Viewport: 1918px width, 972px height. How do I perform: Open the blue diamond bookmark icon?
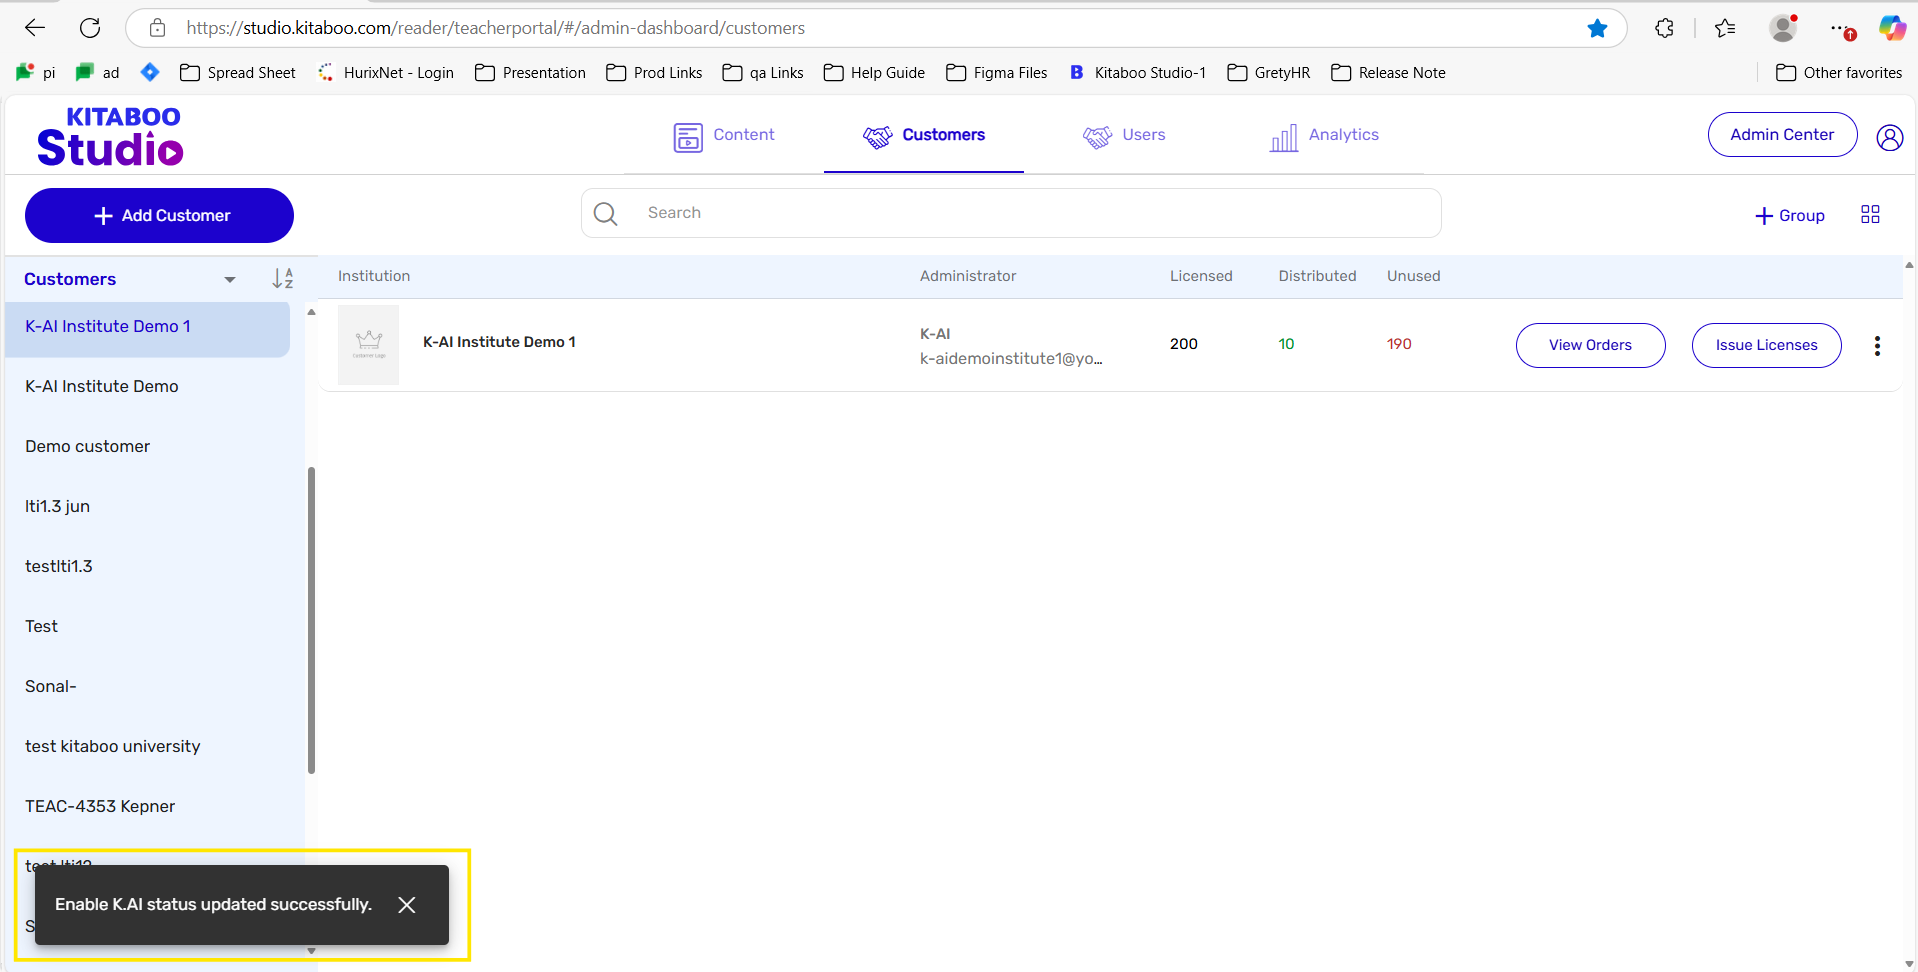tap(150, 72)
